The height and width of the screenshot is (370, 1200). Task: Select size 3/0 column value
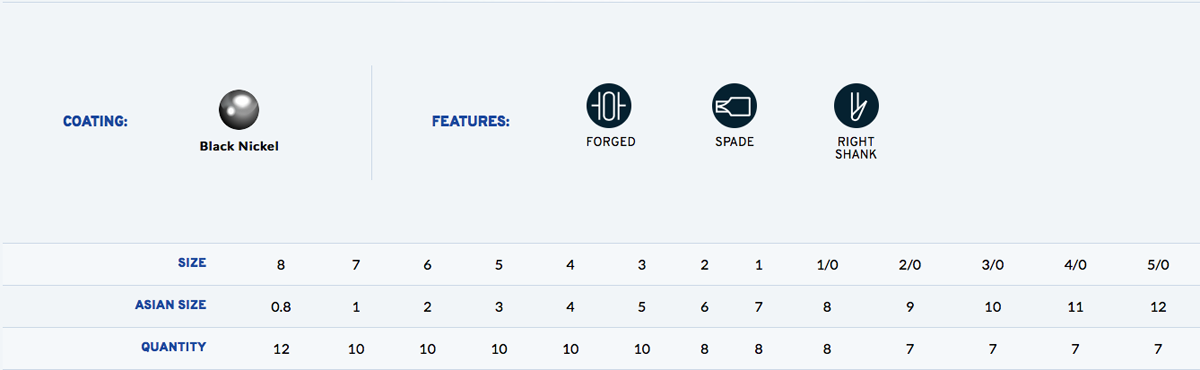[992, 265]
